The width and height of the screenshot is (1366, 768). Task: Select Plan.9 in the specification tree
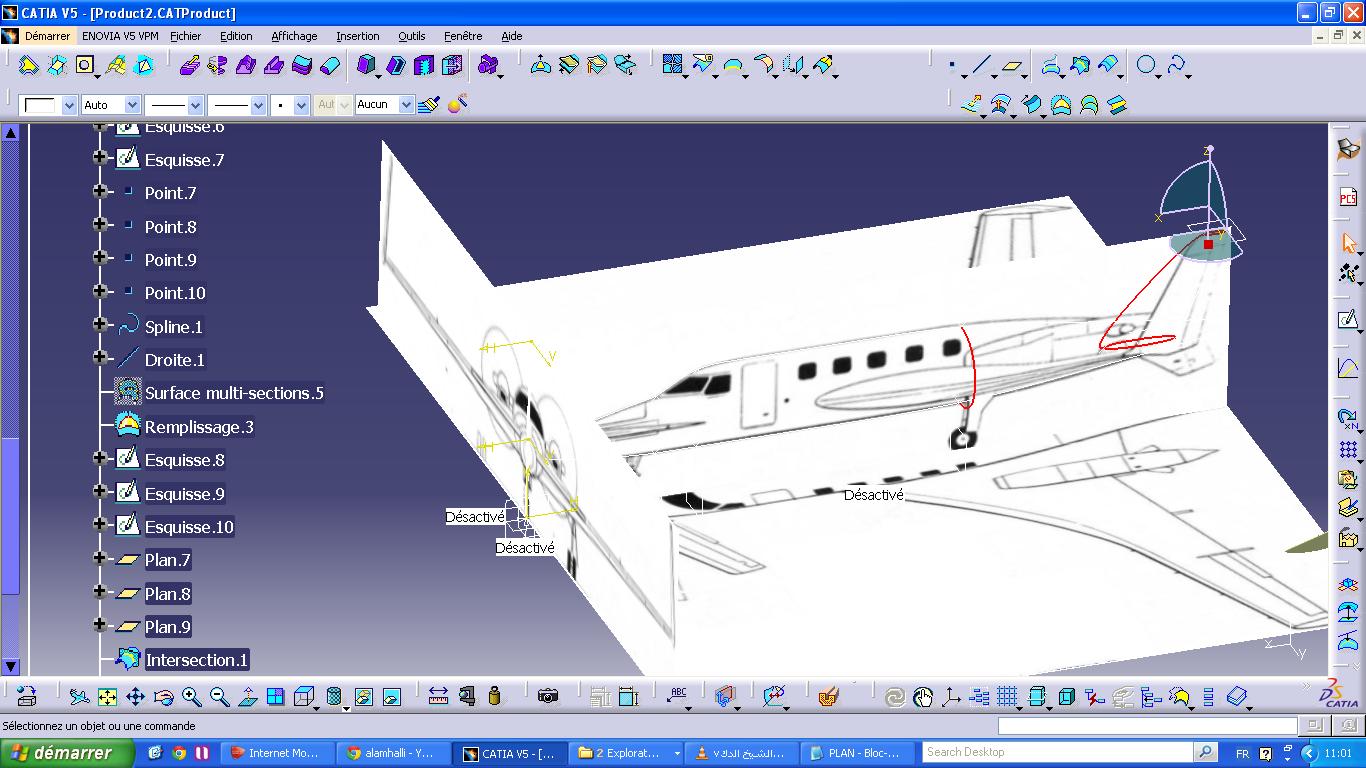167,627
